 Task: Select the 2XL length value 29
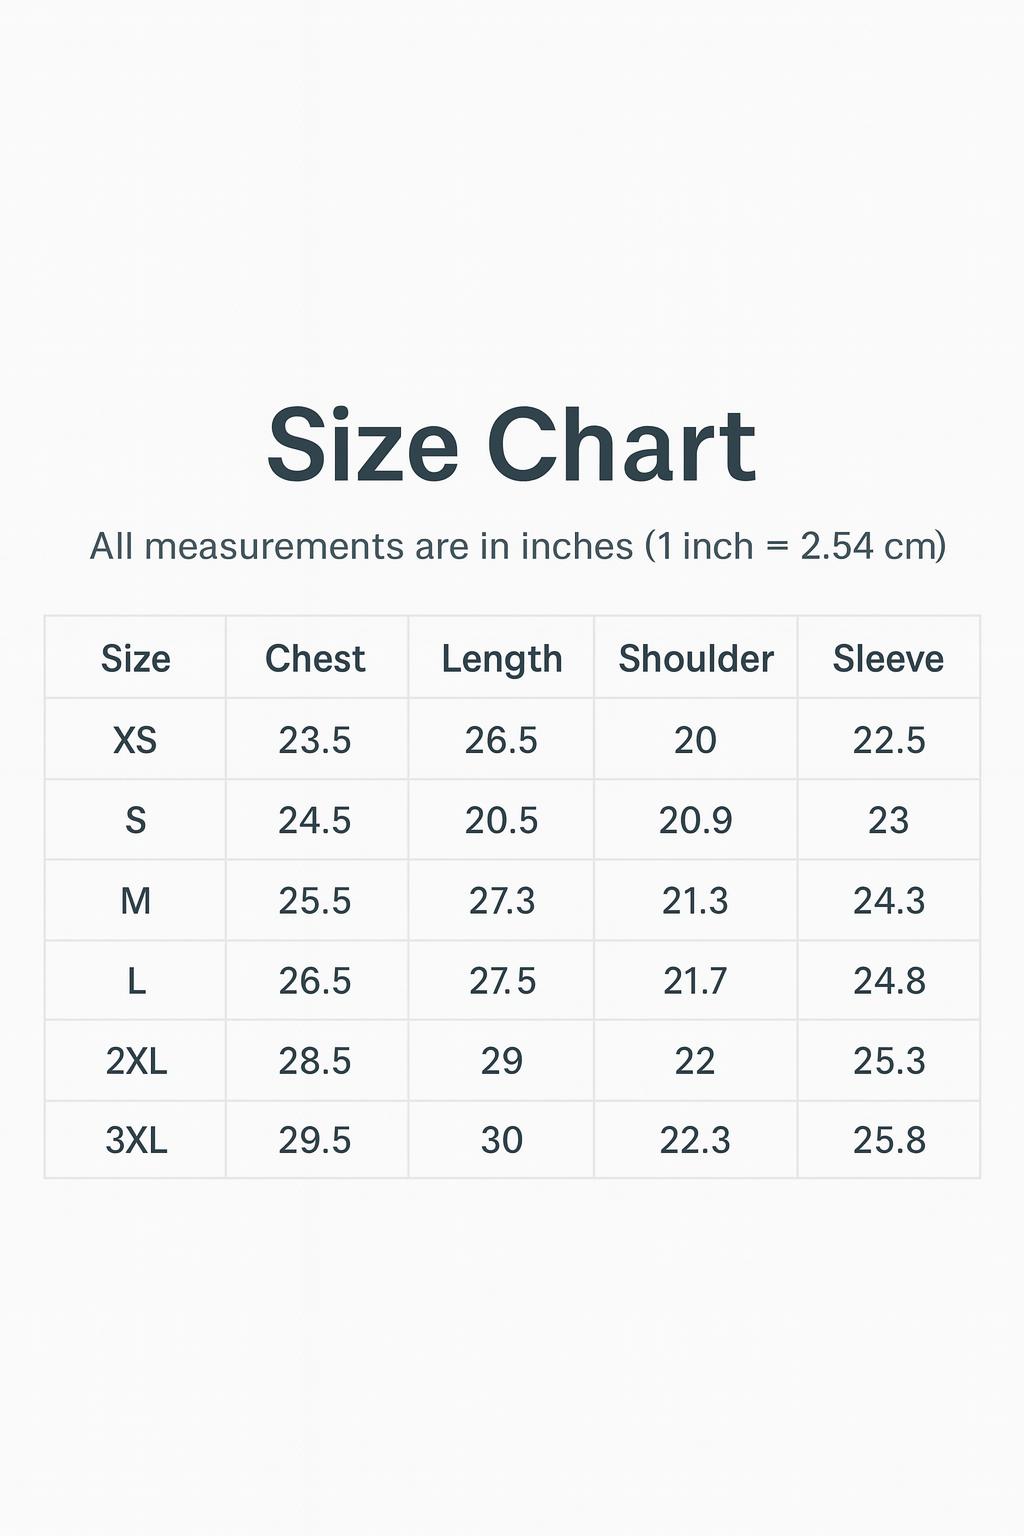[501, 1061]
